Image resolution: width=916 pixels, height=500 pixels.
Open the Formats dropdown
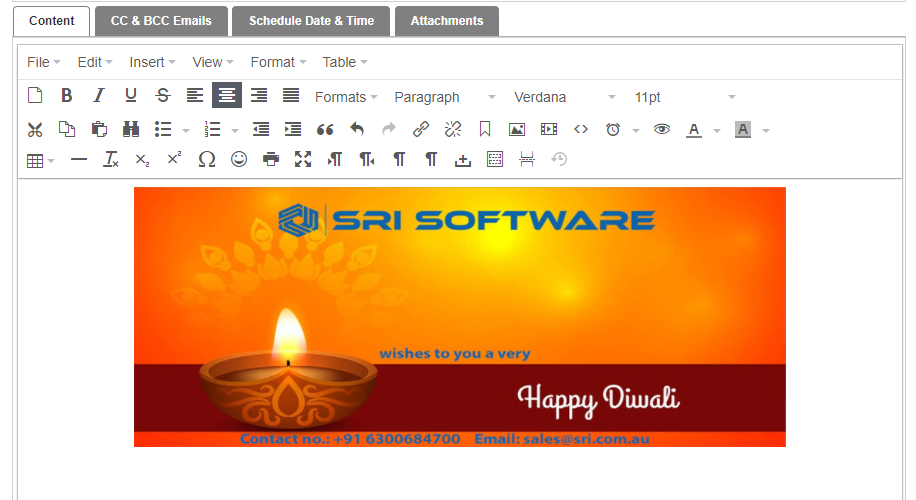[x=346, y=97]
